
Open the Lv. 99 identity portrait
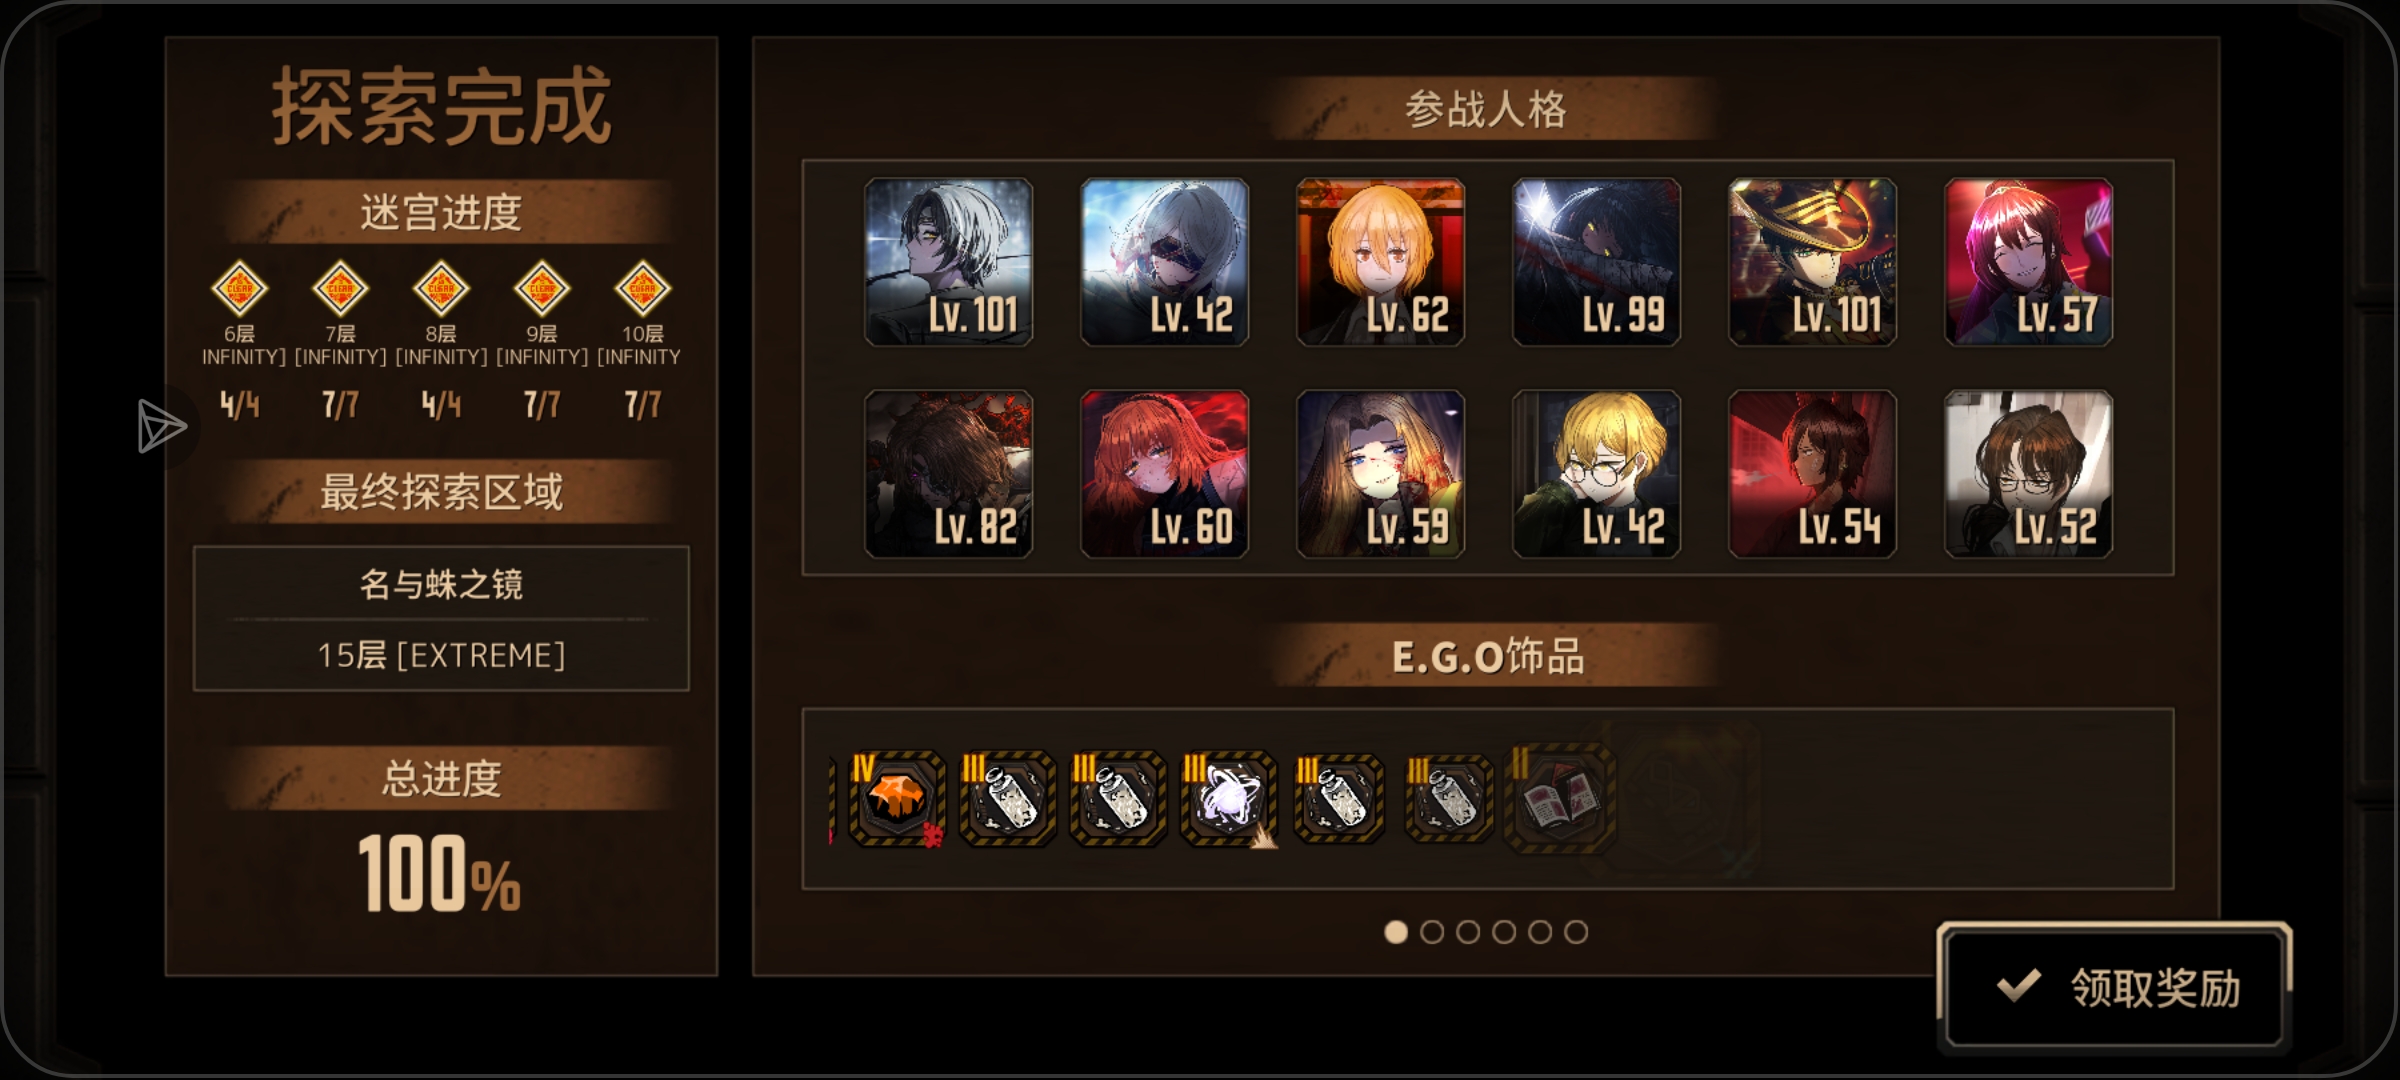tap(1597, 262)
